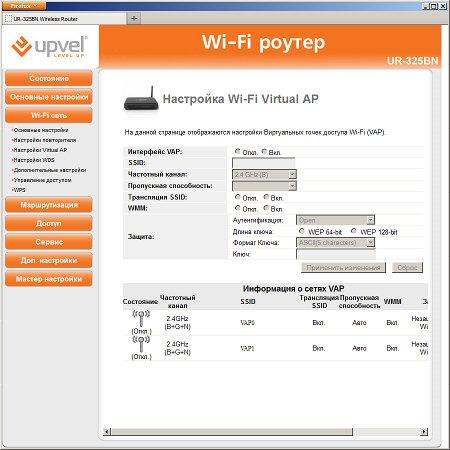
Task: Select WEP 128-bit key length
Action: pyautogui.click(x=354, y=231)
